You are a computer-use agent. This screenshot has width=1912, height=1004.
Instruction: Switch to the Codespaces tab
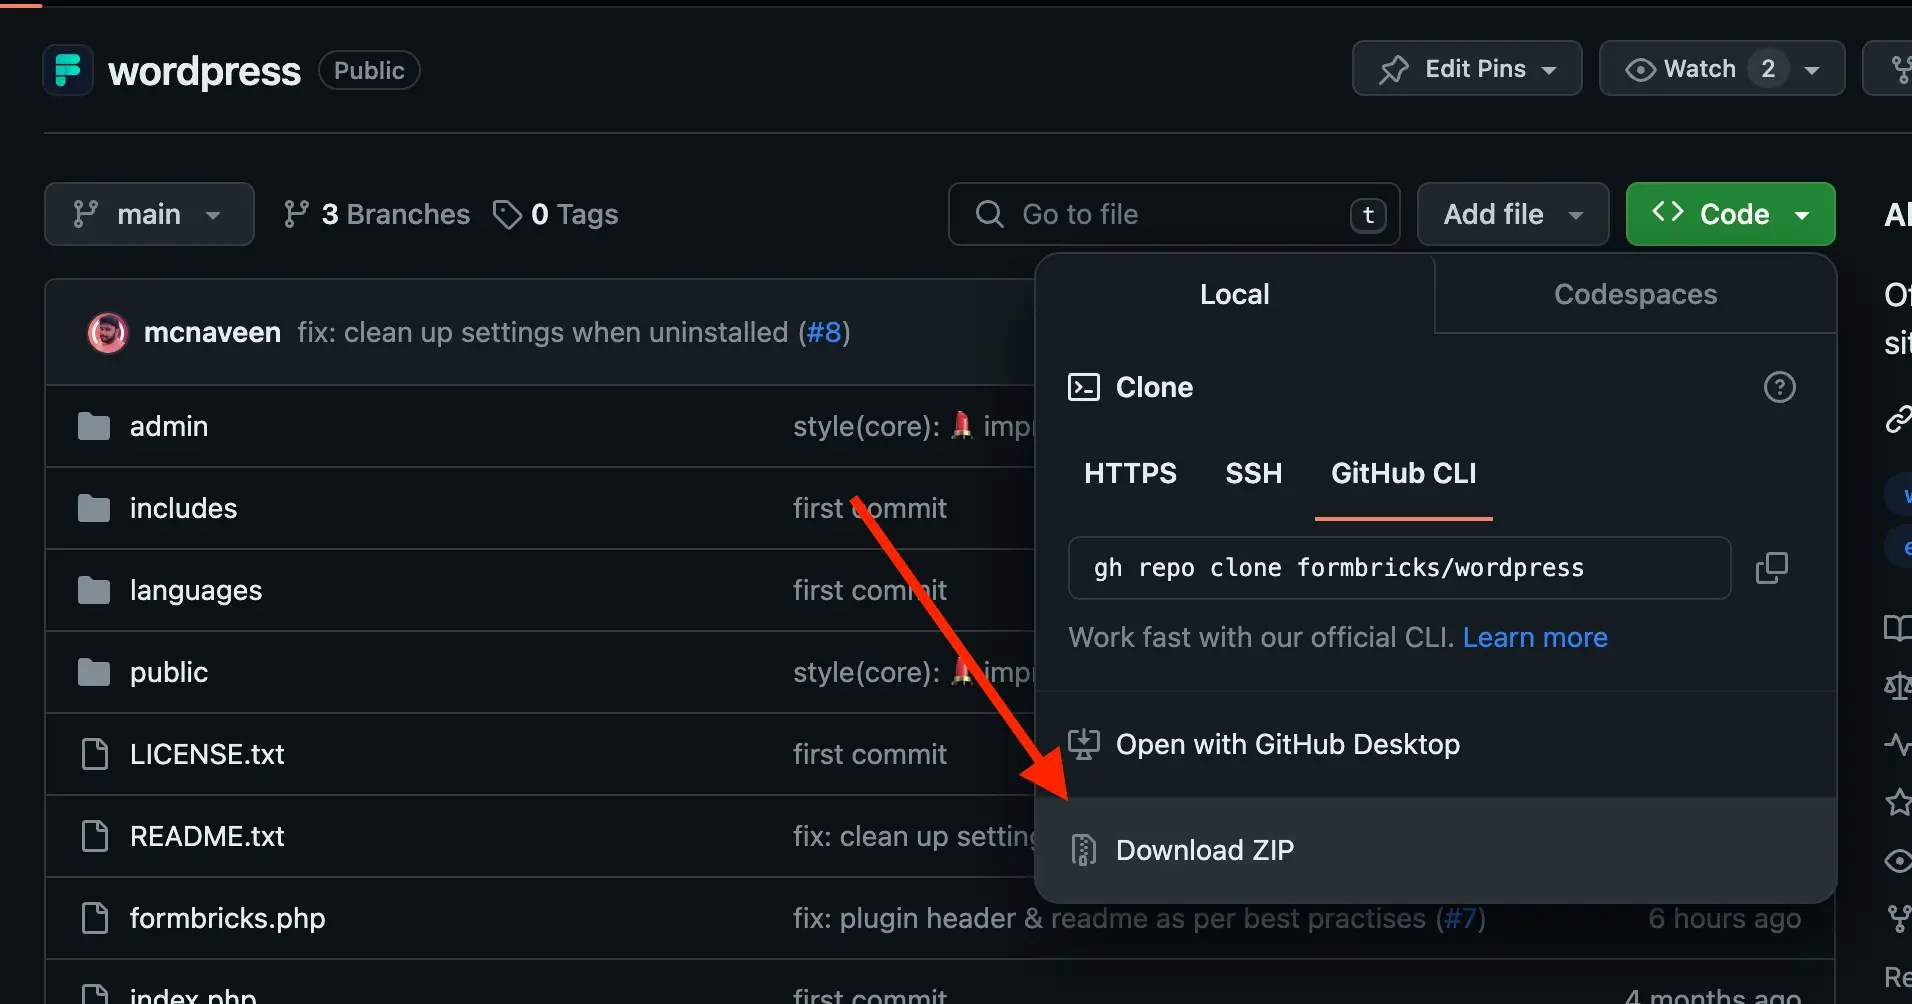click(x=1635, y=294)
